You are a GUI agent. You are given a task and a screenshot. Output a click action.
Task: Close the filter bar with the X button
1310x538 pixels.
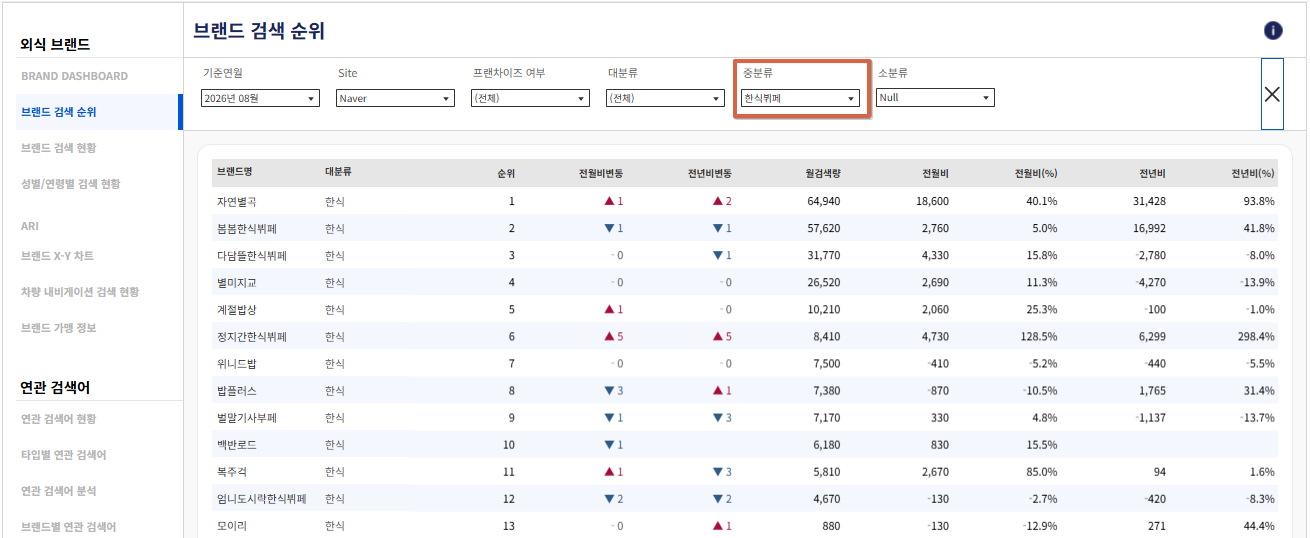pyautogui.click(x=1272, y=94)
